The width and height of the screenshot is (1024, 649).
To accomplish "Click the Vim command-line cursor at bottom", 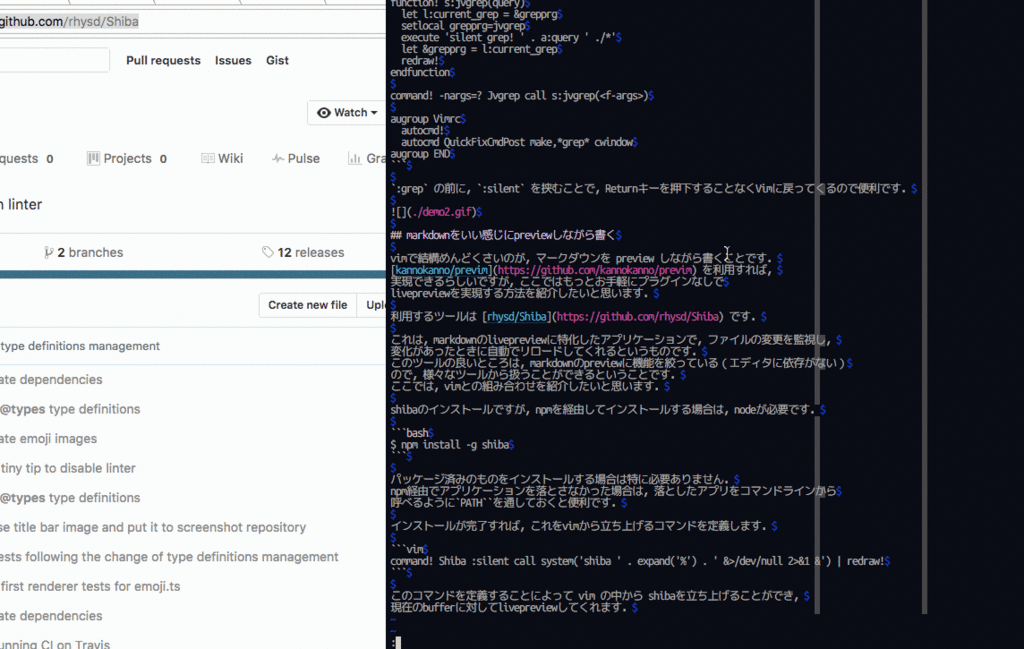I will 398,642.
